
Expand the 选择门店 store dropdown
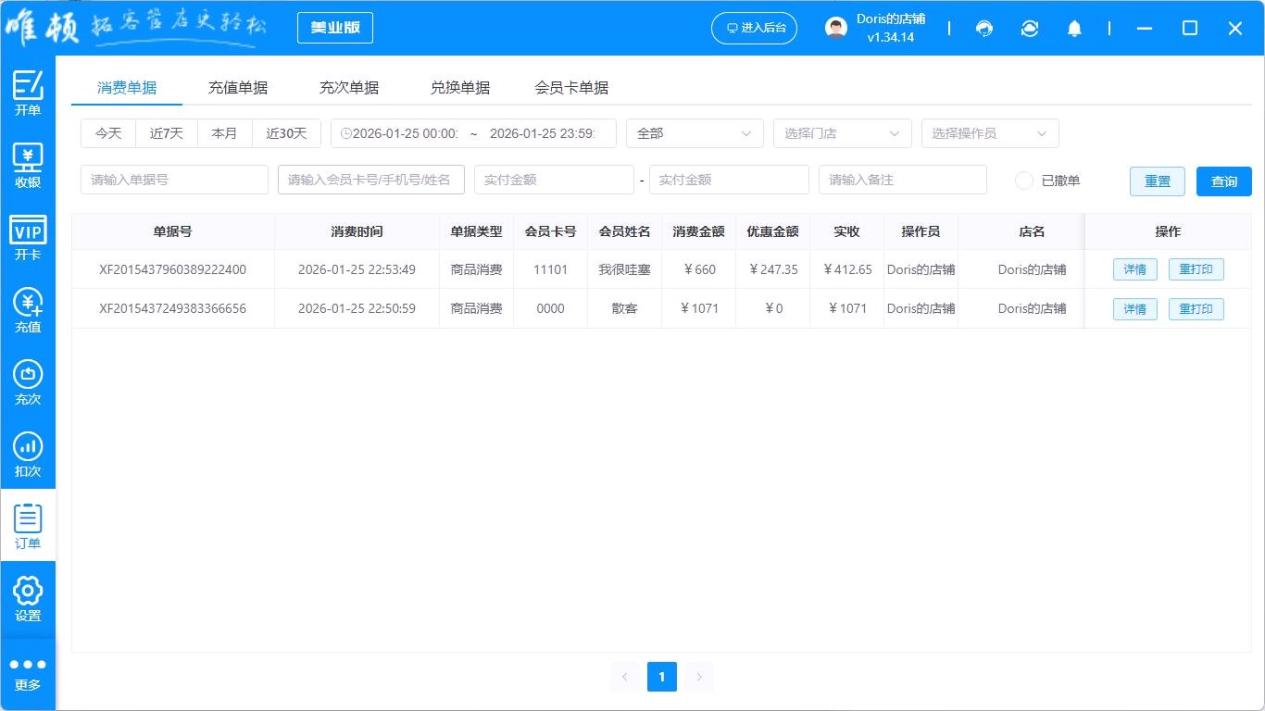pyautogui.click(x=843, y=133)
